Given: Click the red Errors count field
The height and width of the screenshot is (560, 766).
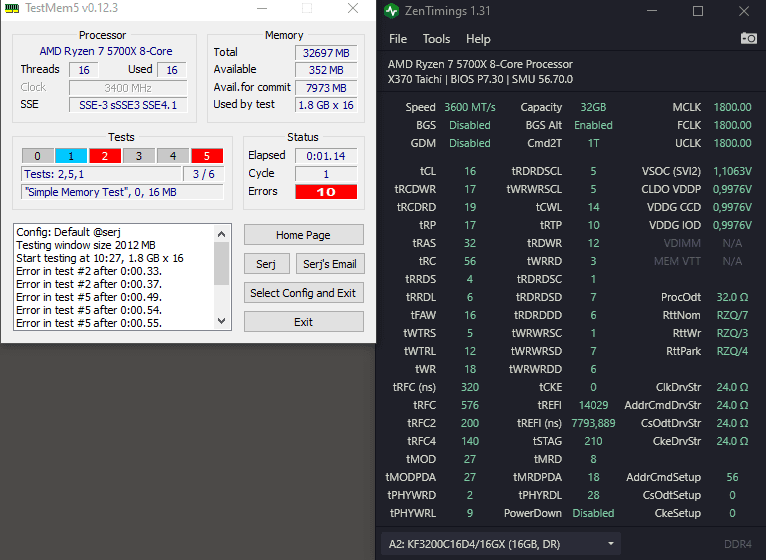Looking at the screenshot, I should click(x=326, y=192).
